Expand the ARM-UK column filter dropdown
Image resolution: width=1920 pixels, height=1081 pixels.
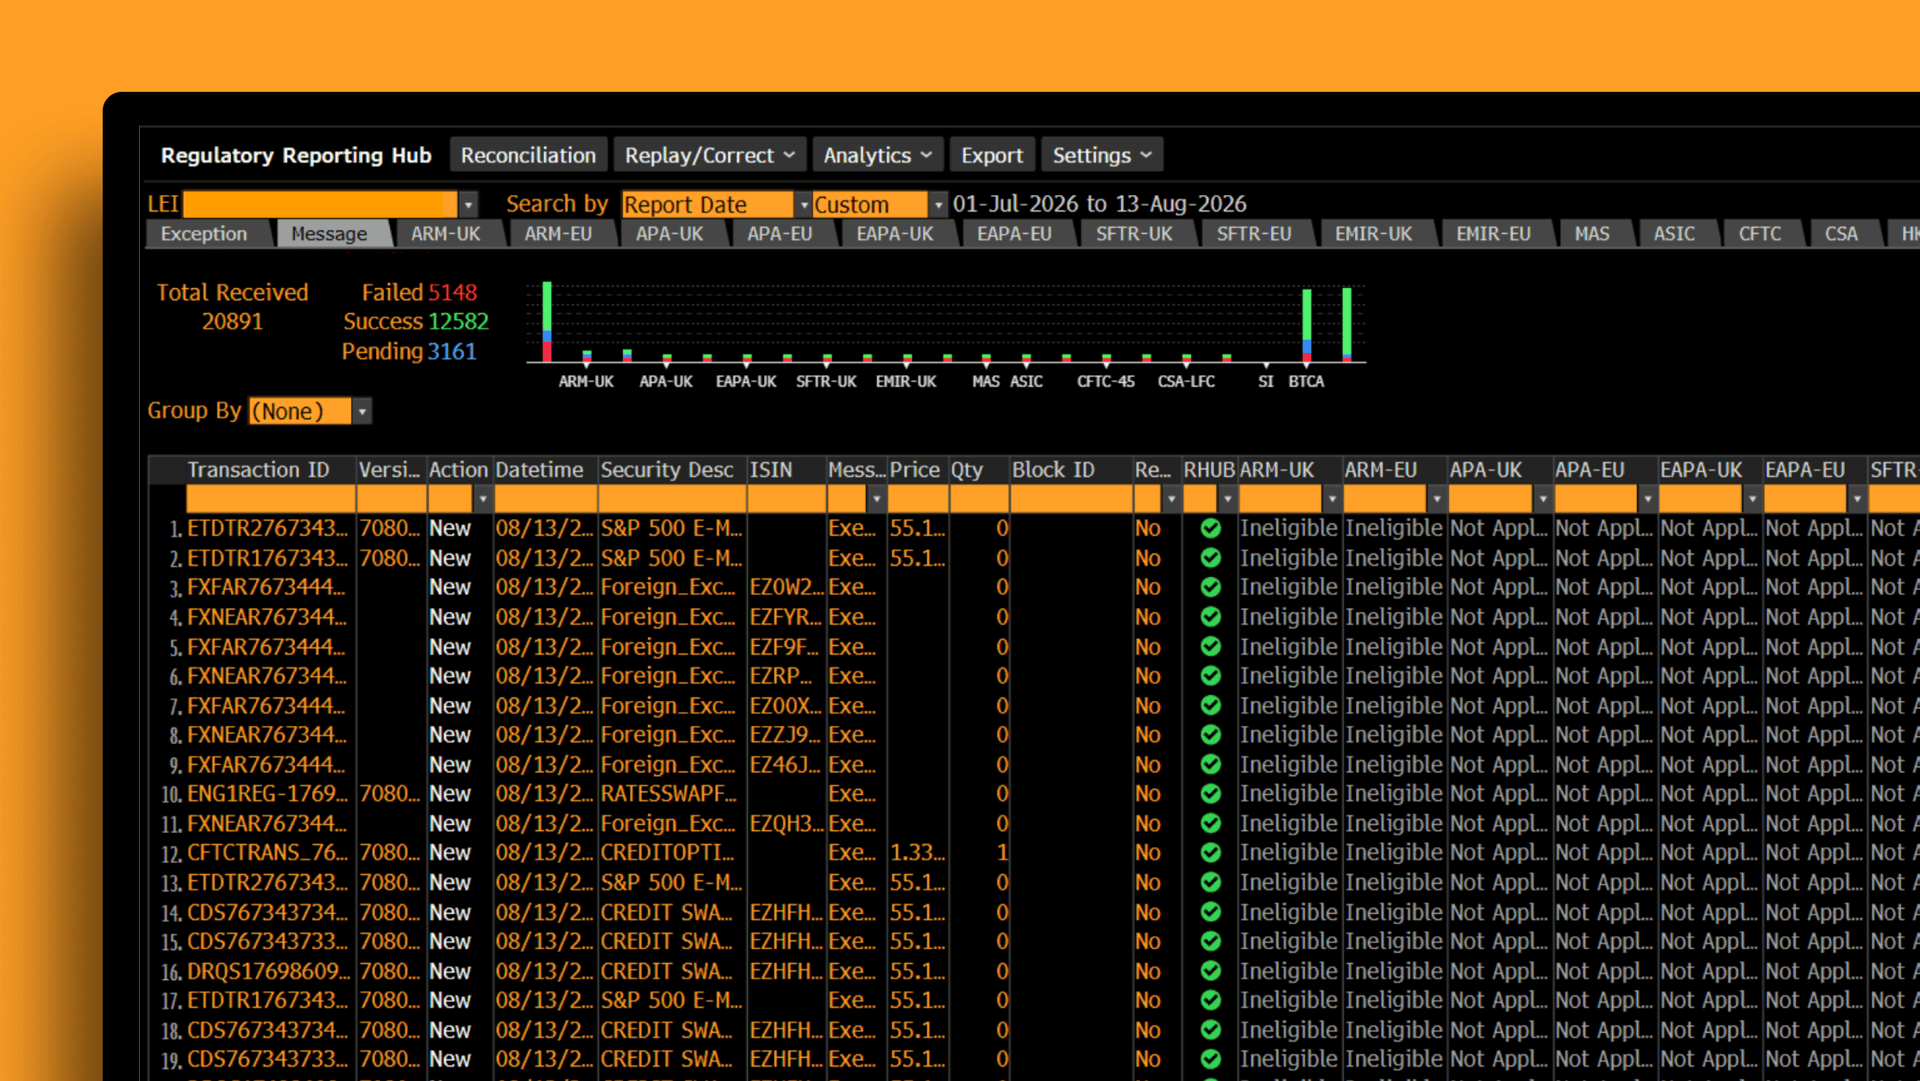coord(1332,498)
